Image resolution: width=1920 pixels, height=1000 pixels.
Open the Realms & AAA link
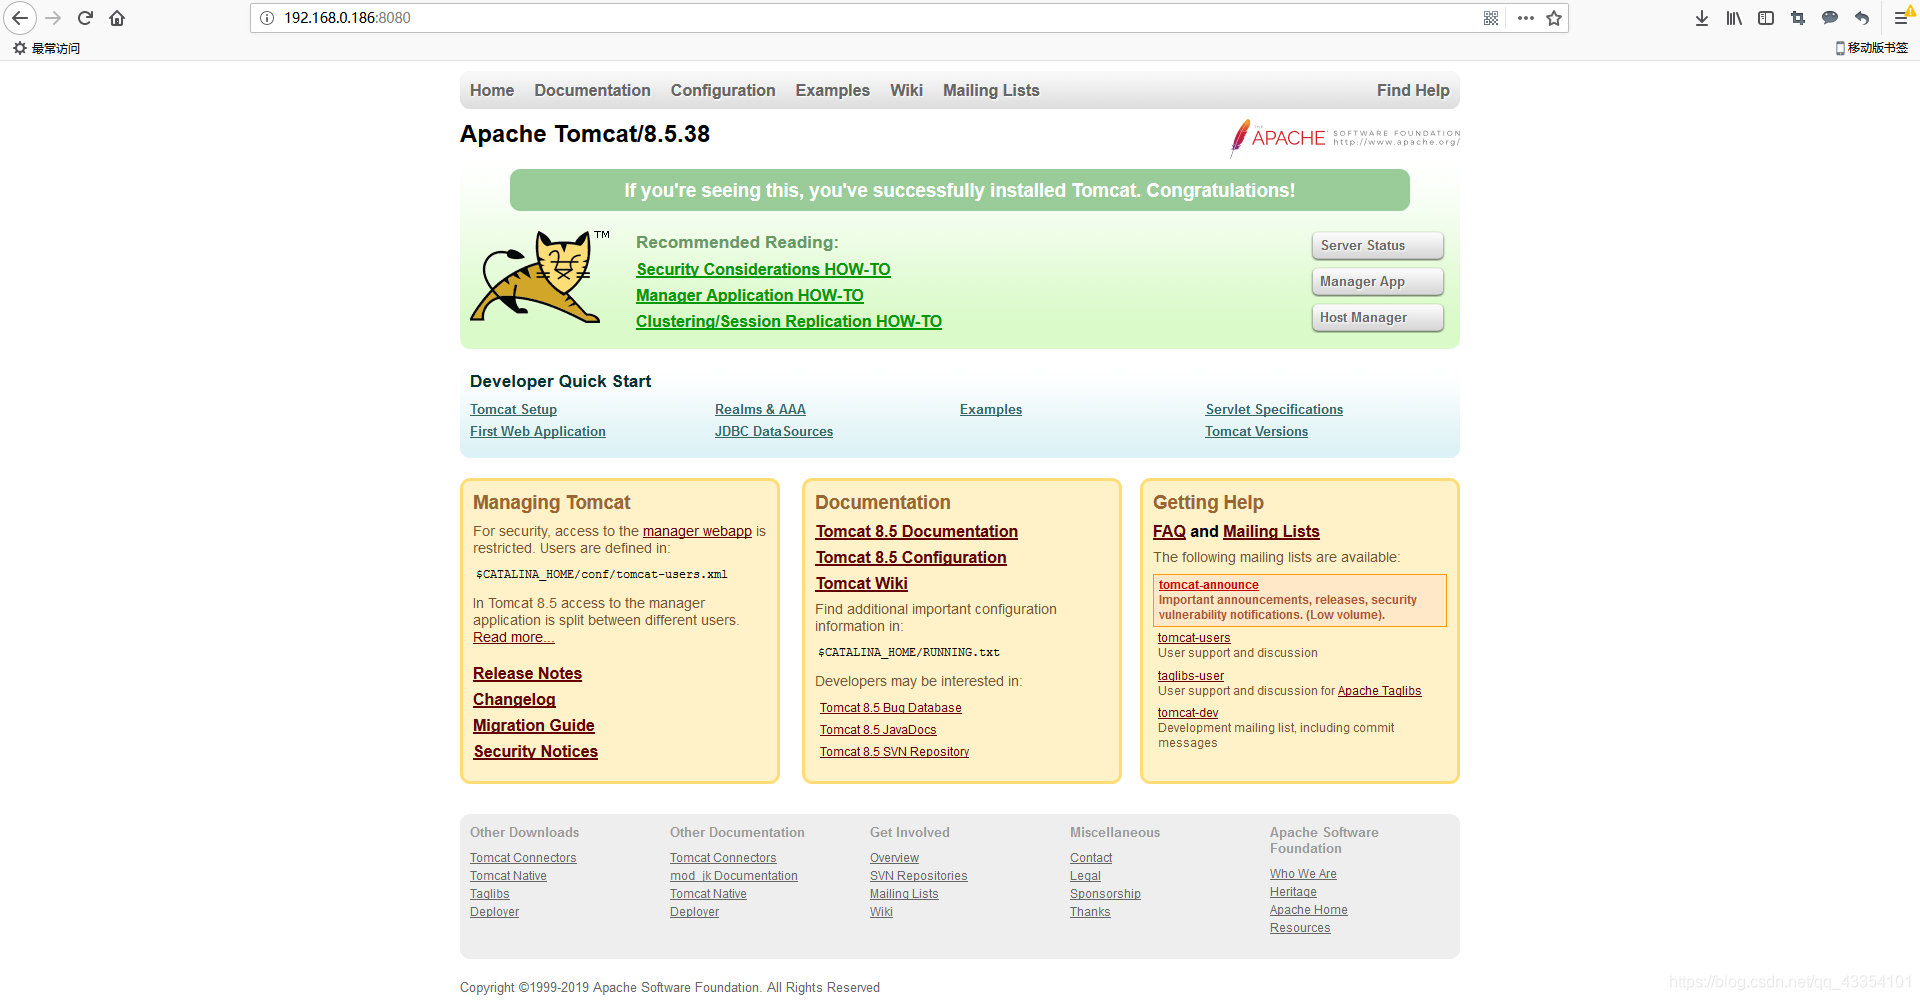[760, 409]
